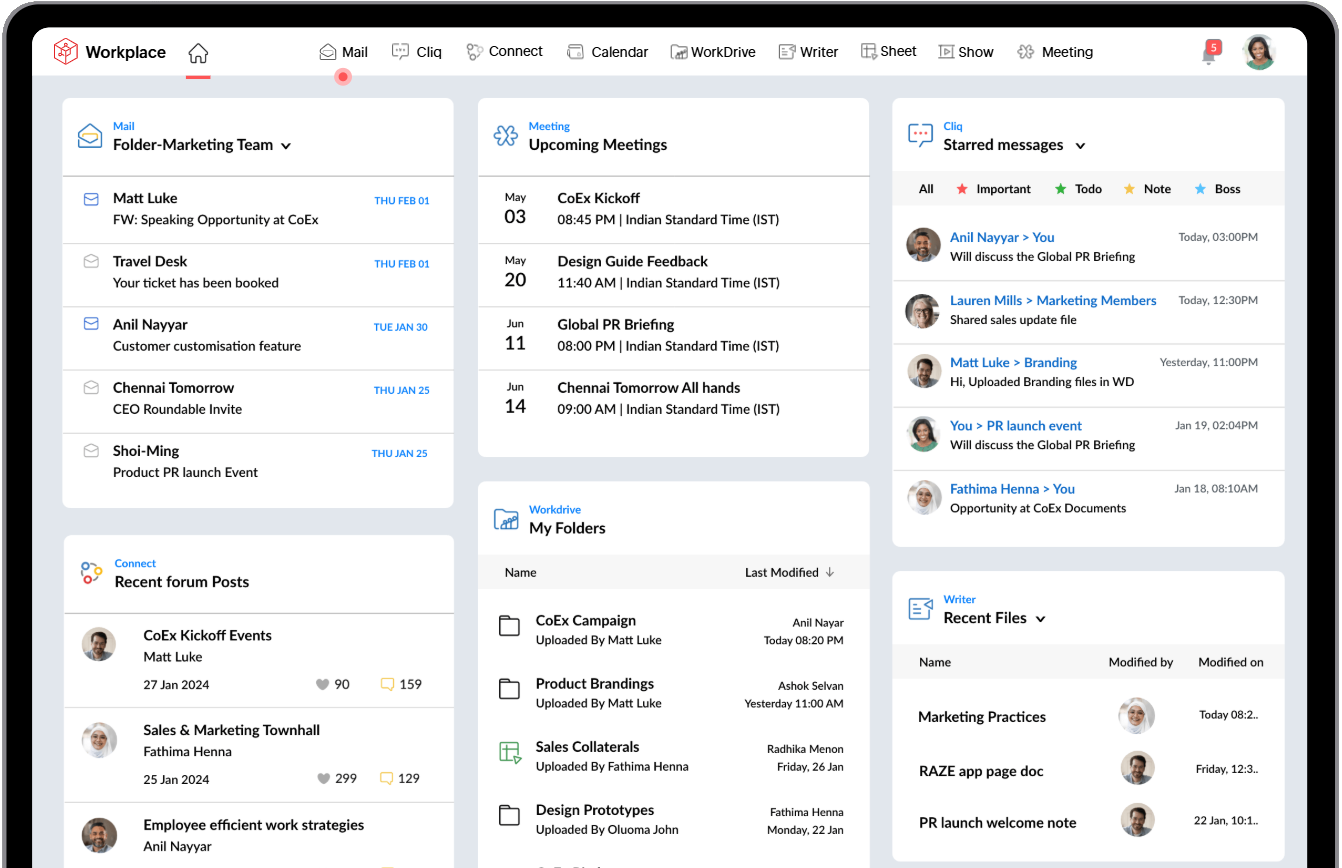This screenshot has width=1342, height=868.
Task: Click mail icon beside Chennai Tomorrow email
Action: [x=91, y=387]
